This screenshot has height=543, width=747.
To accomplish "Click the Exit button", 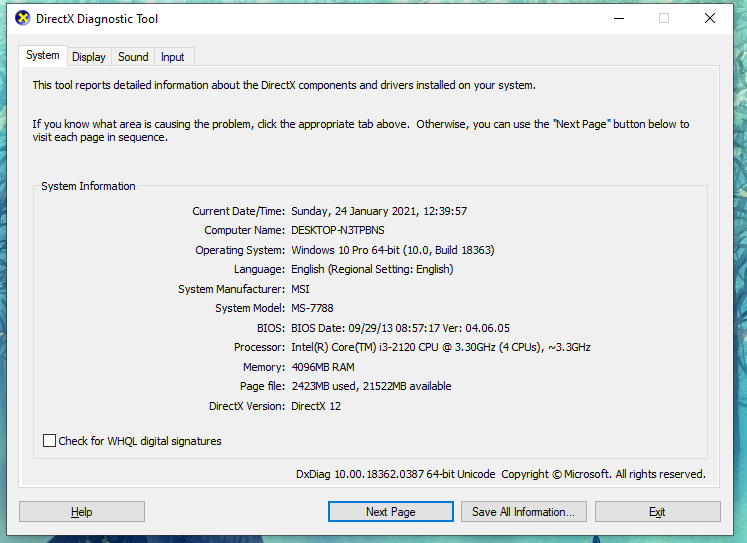I will [657, 512].
